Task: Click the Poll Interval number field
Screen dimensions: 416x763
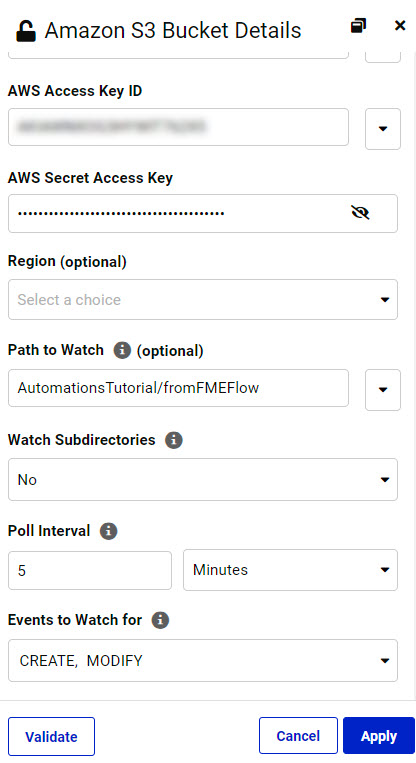Action: (90, 570)
